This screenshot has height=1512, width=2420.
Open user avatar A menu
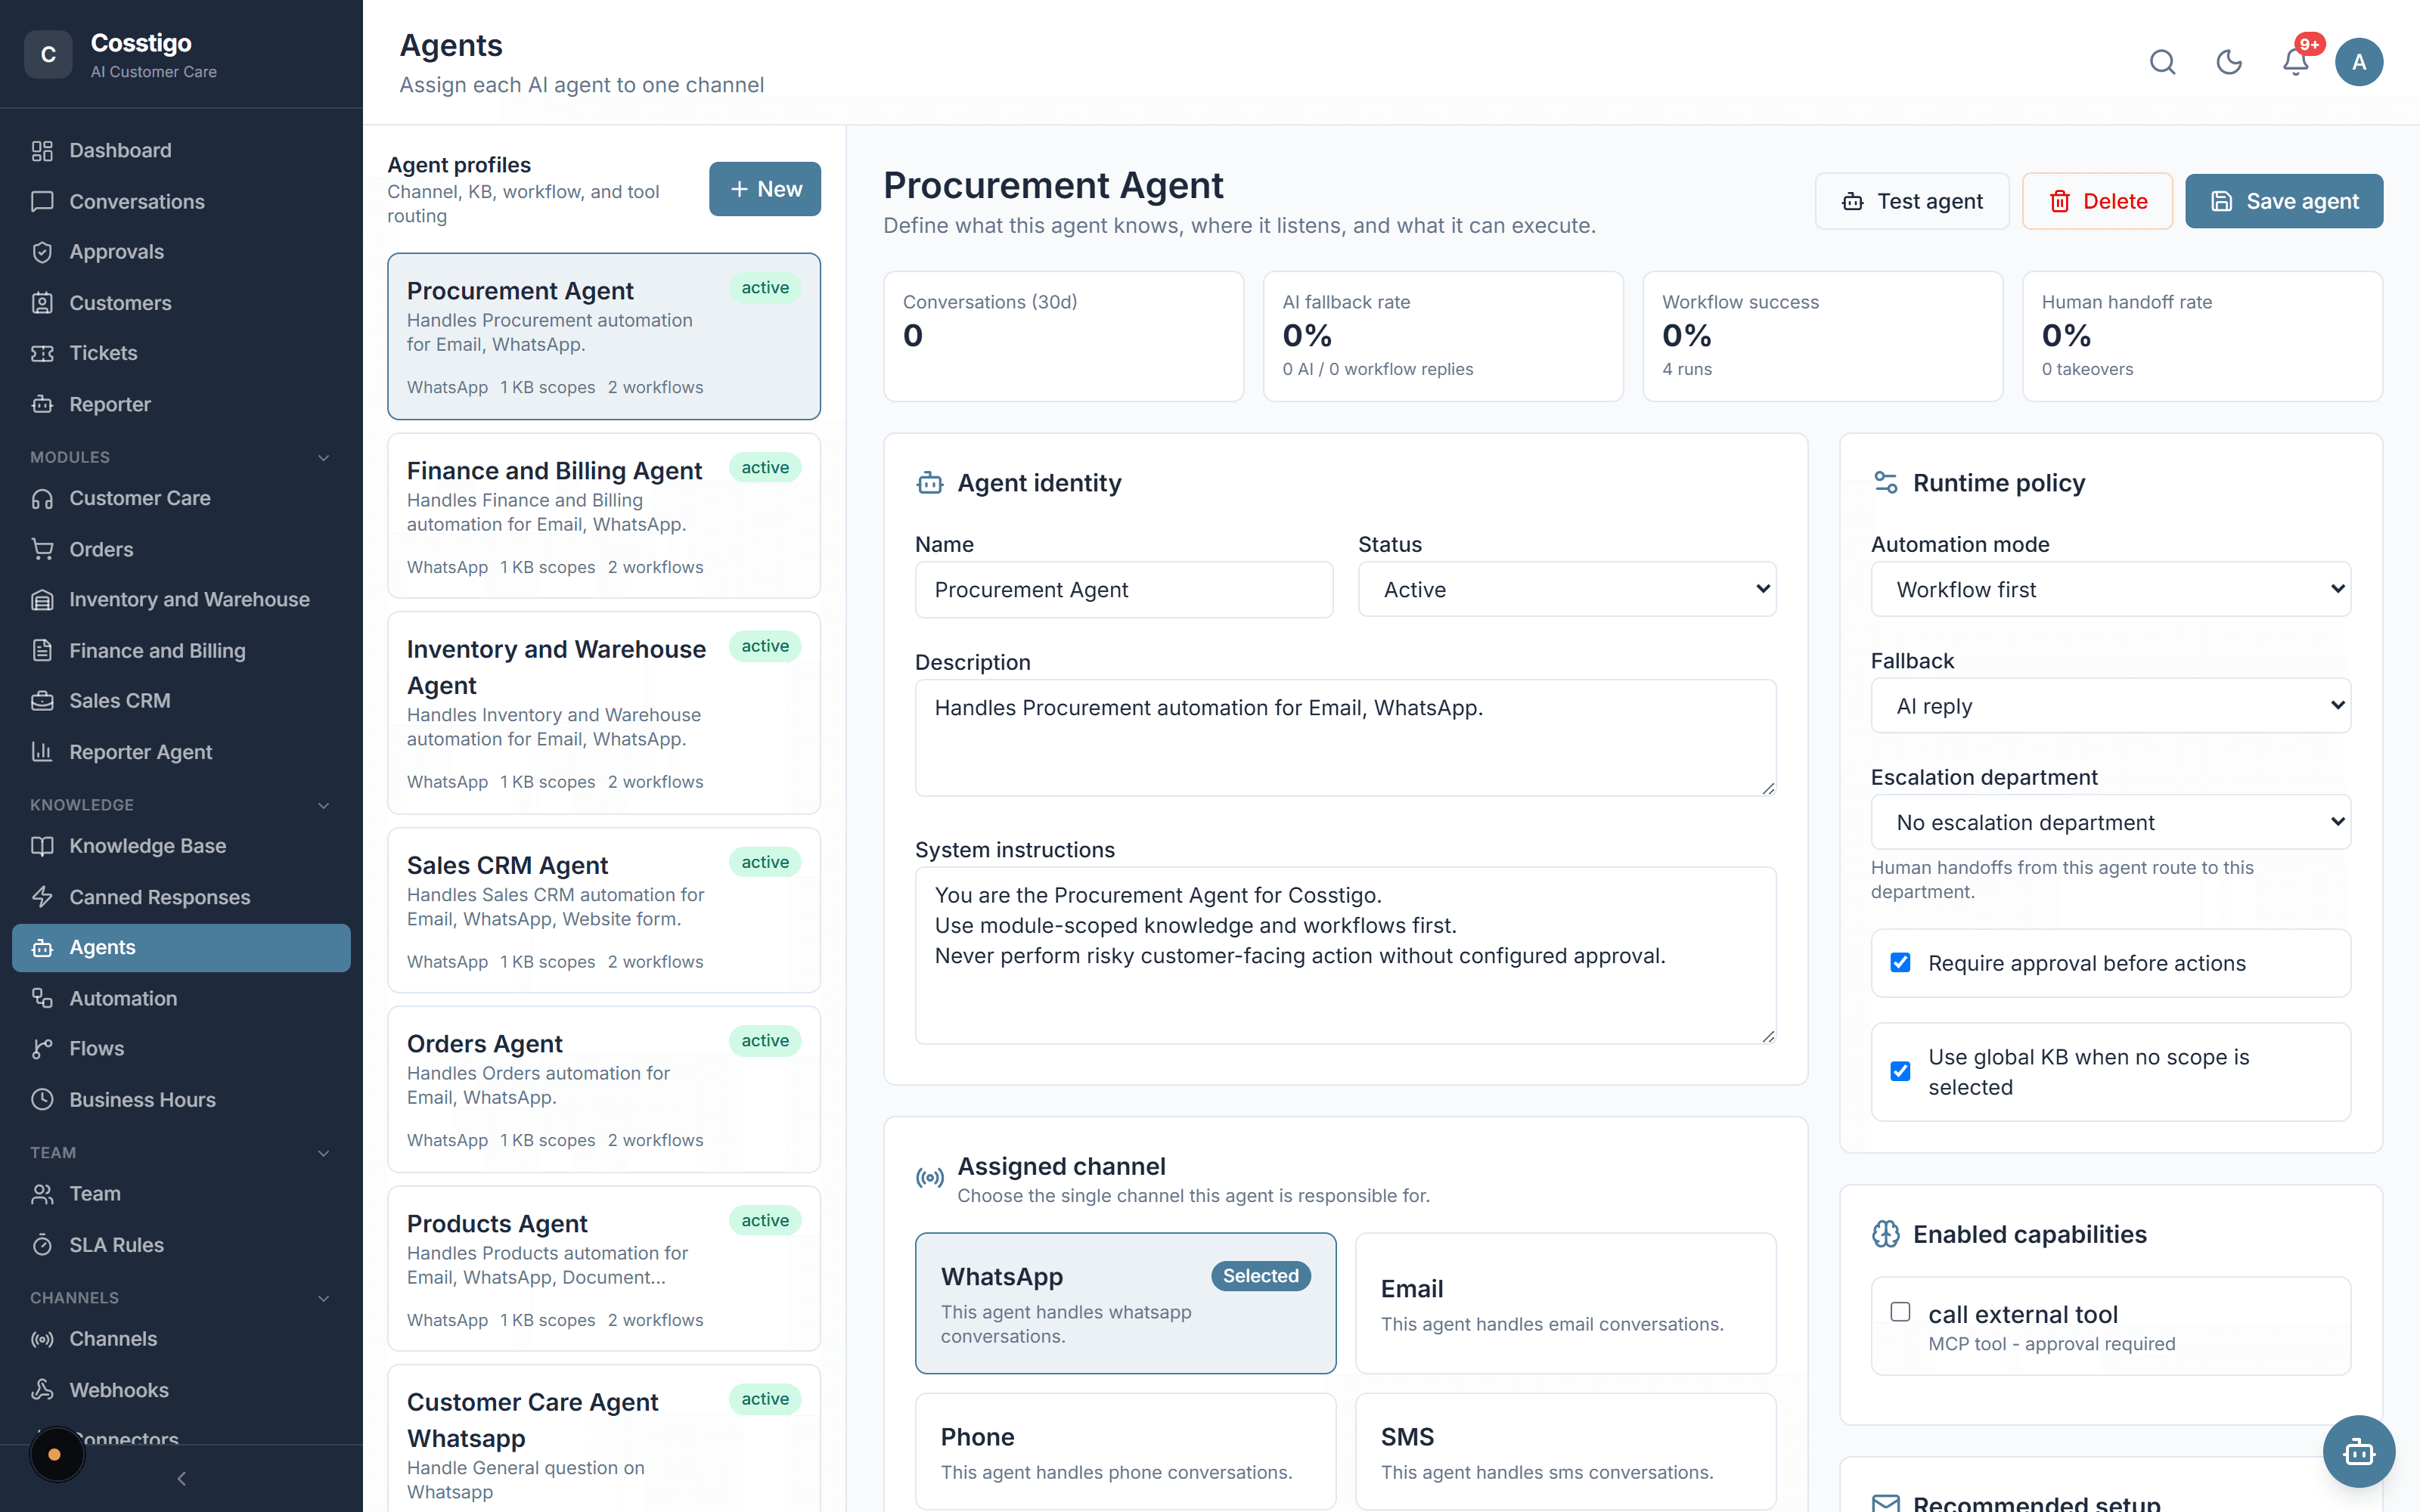click(2359, 62)
